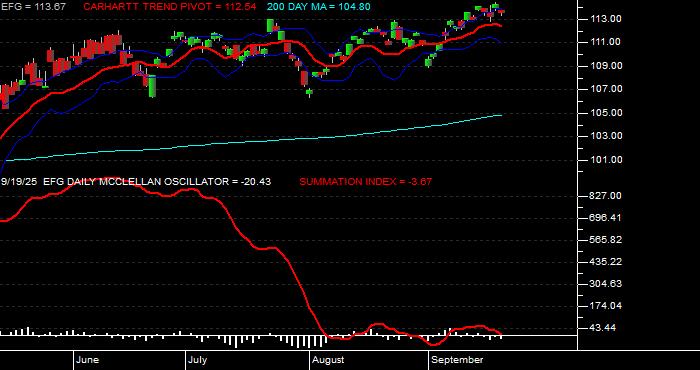Select the Carhartt Trend Pivot = 112.54 label
Image resolution: width=700 pixels, height=370 pixels.
pos(170,7)
